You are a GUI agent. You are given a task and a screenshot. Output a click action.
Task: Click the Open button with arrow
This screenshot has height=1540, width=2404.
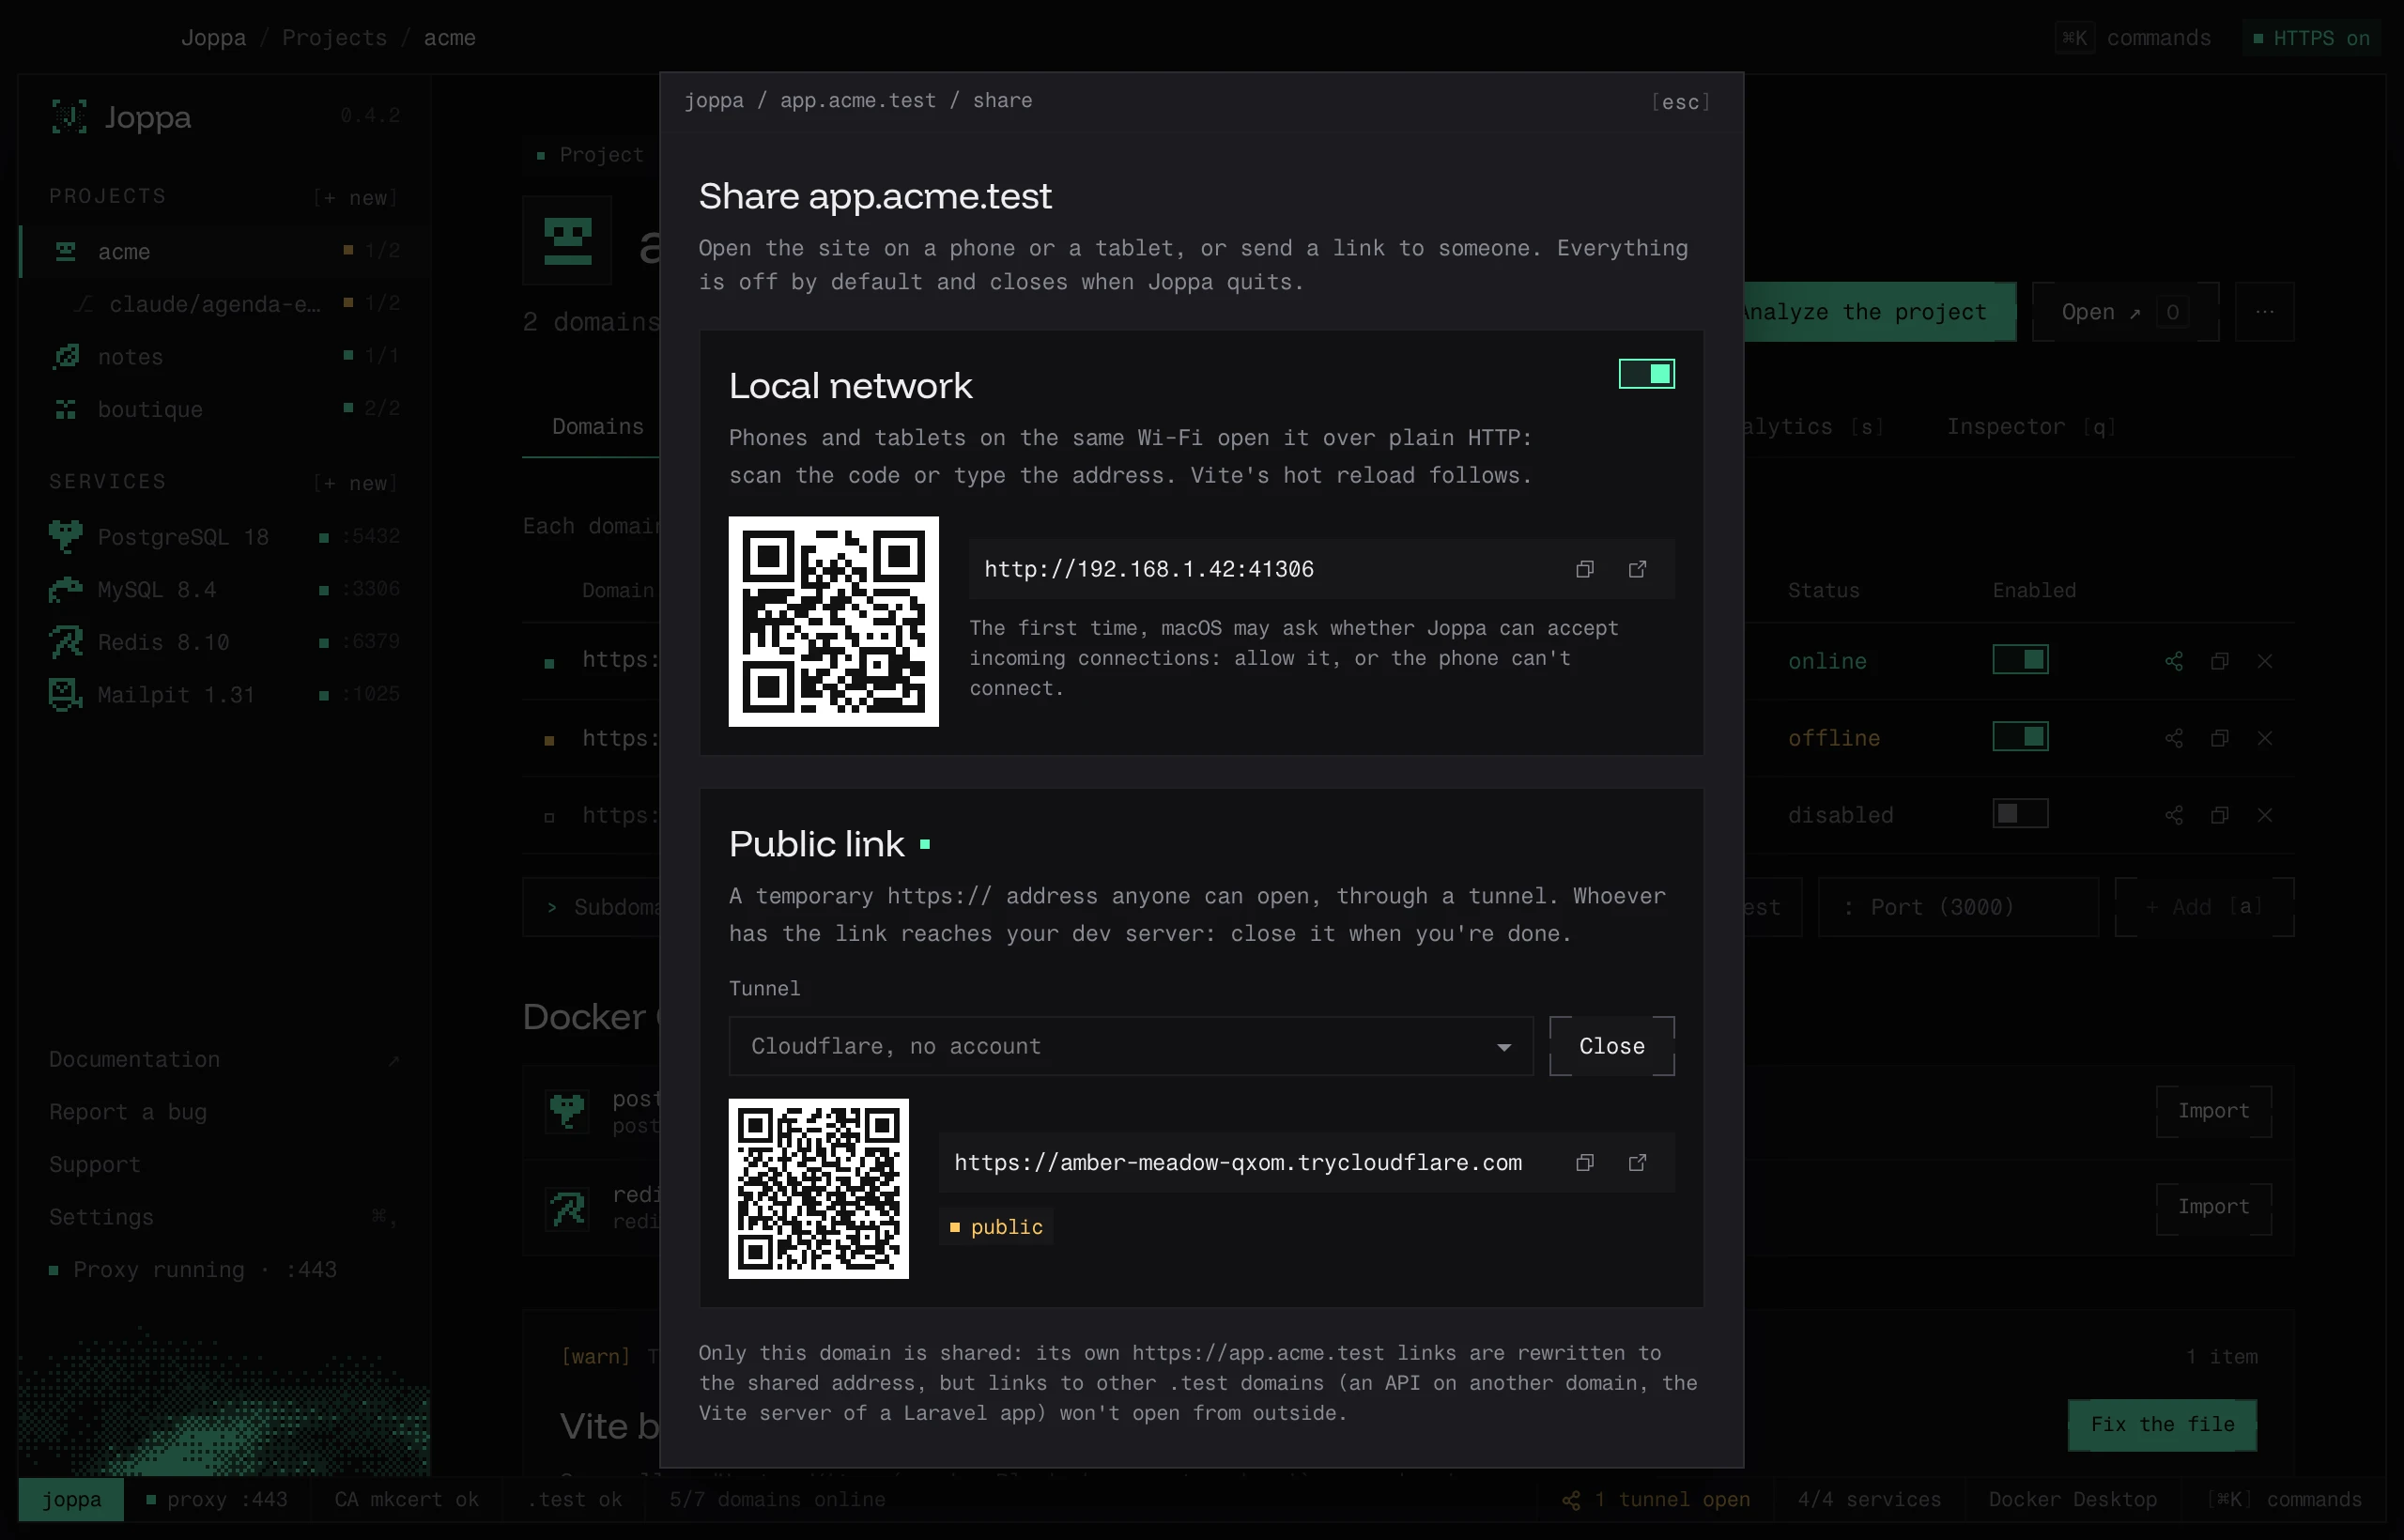click(2125, 312)
